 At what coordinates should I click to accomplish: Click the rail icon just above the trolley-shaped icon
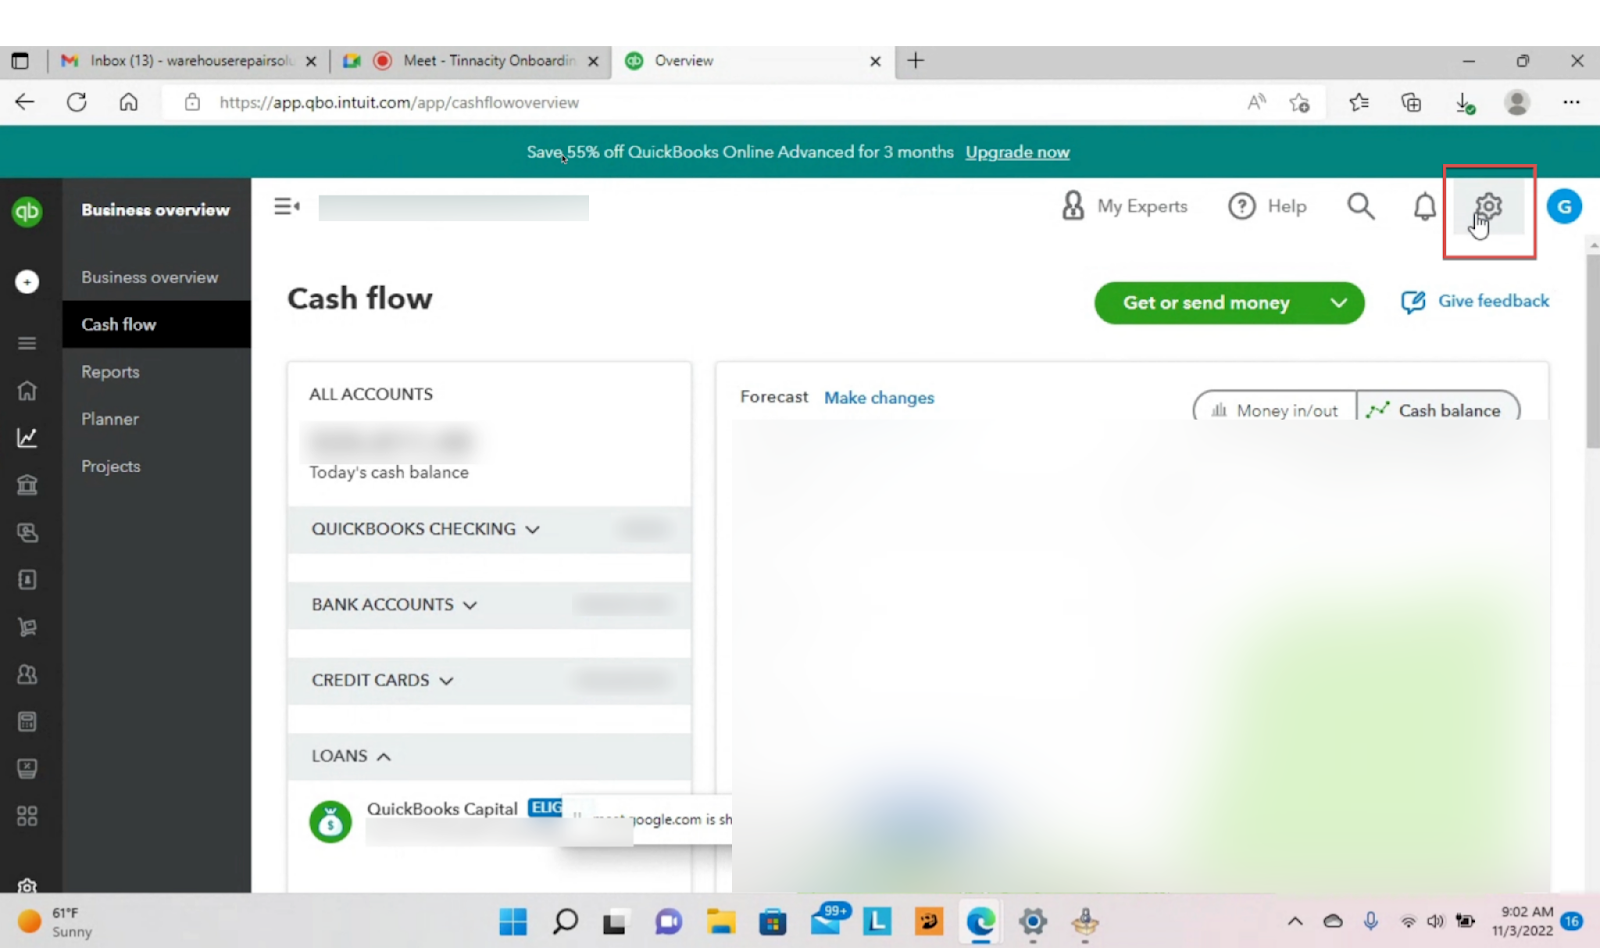[27, 580]
